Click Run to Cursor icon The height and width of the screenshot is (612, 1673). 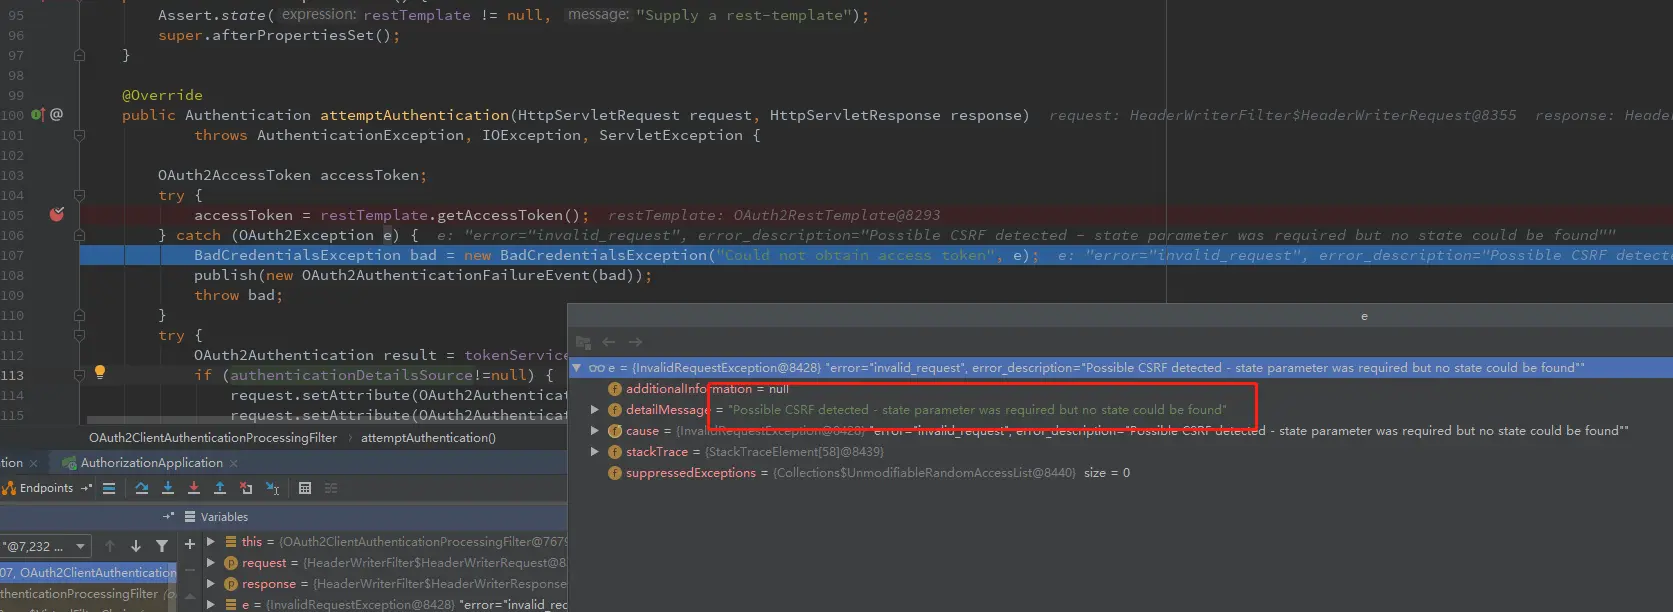click(x=272, y=488)
